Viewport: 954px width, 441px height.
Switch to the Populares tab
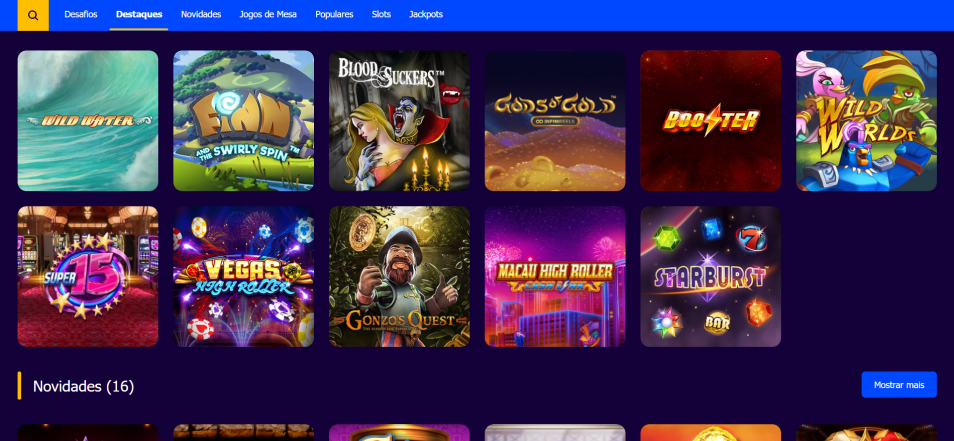334,15
